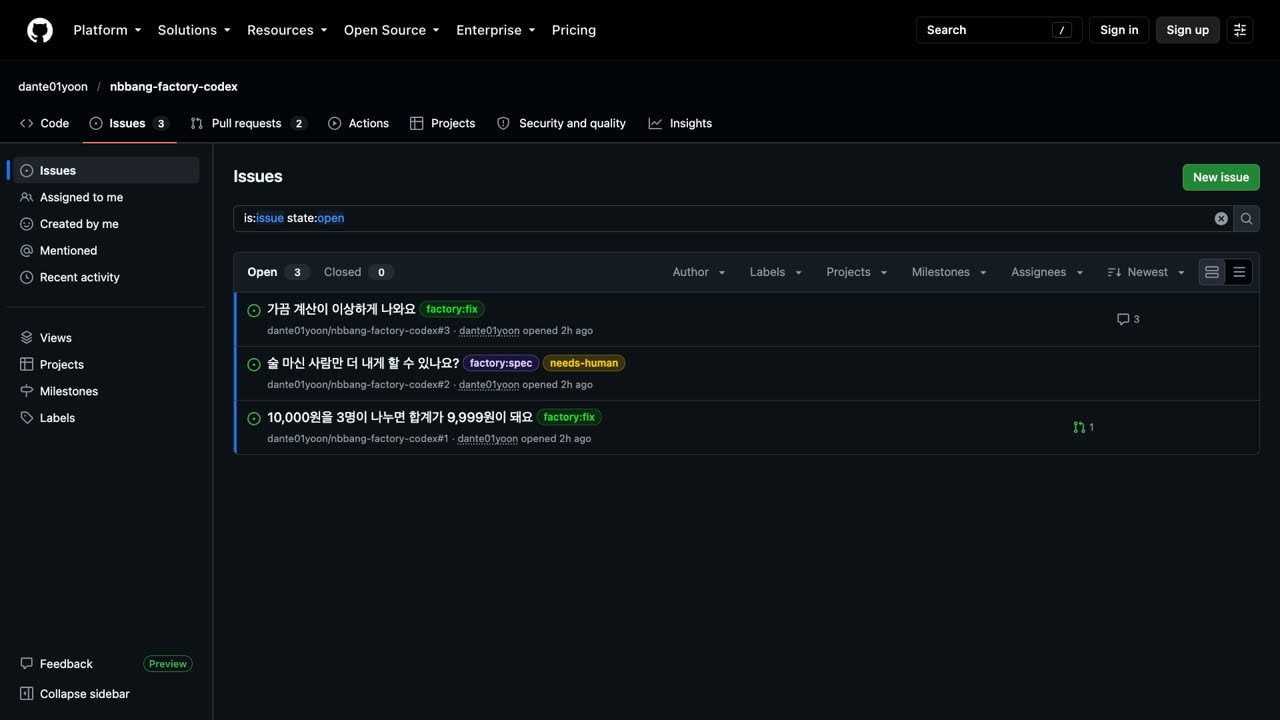This screenshot has width=1280, height=720.
Task: Open the Actions tab
Action: pos(358,123)
